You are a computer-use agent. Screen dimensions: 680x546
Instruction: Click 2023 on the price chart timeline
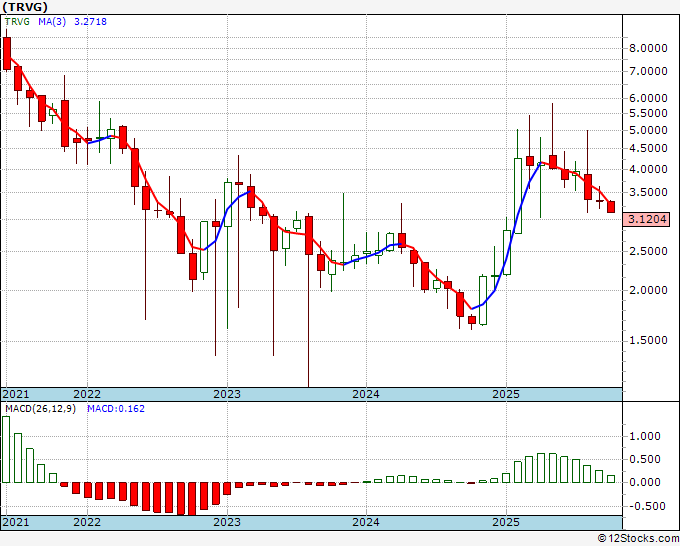[227, 394]
